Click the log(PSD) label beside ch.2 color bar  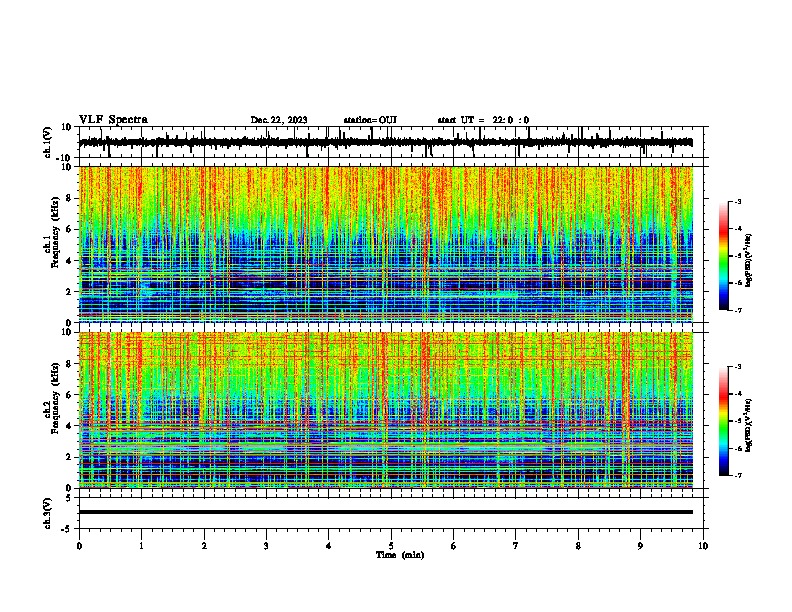coord(749,425)
